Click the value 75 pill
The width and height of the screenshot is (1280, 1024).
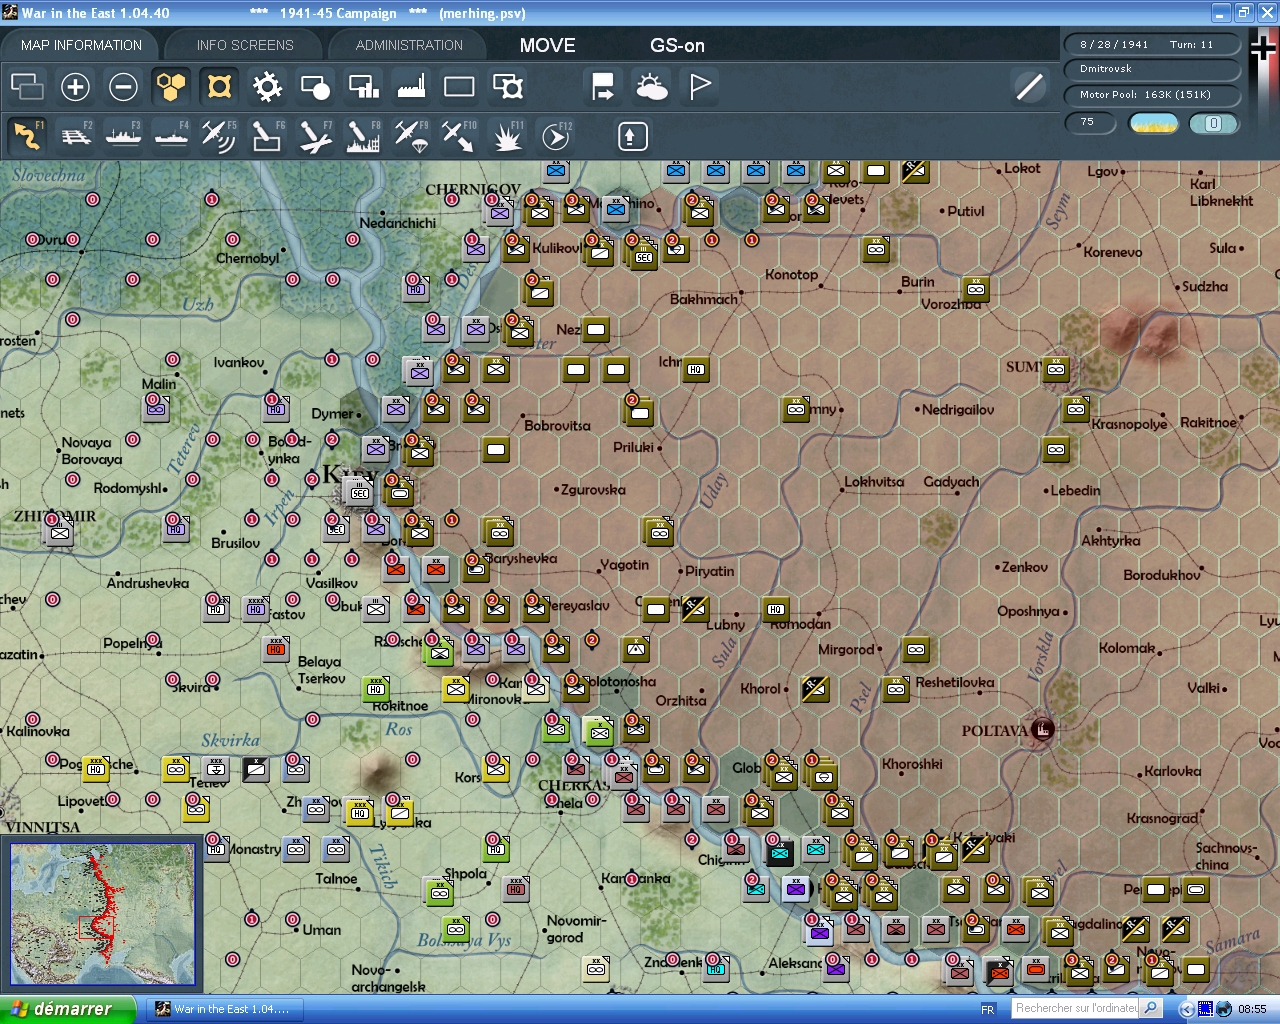tap(1092, 123)
